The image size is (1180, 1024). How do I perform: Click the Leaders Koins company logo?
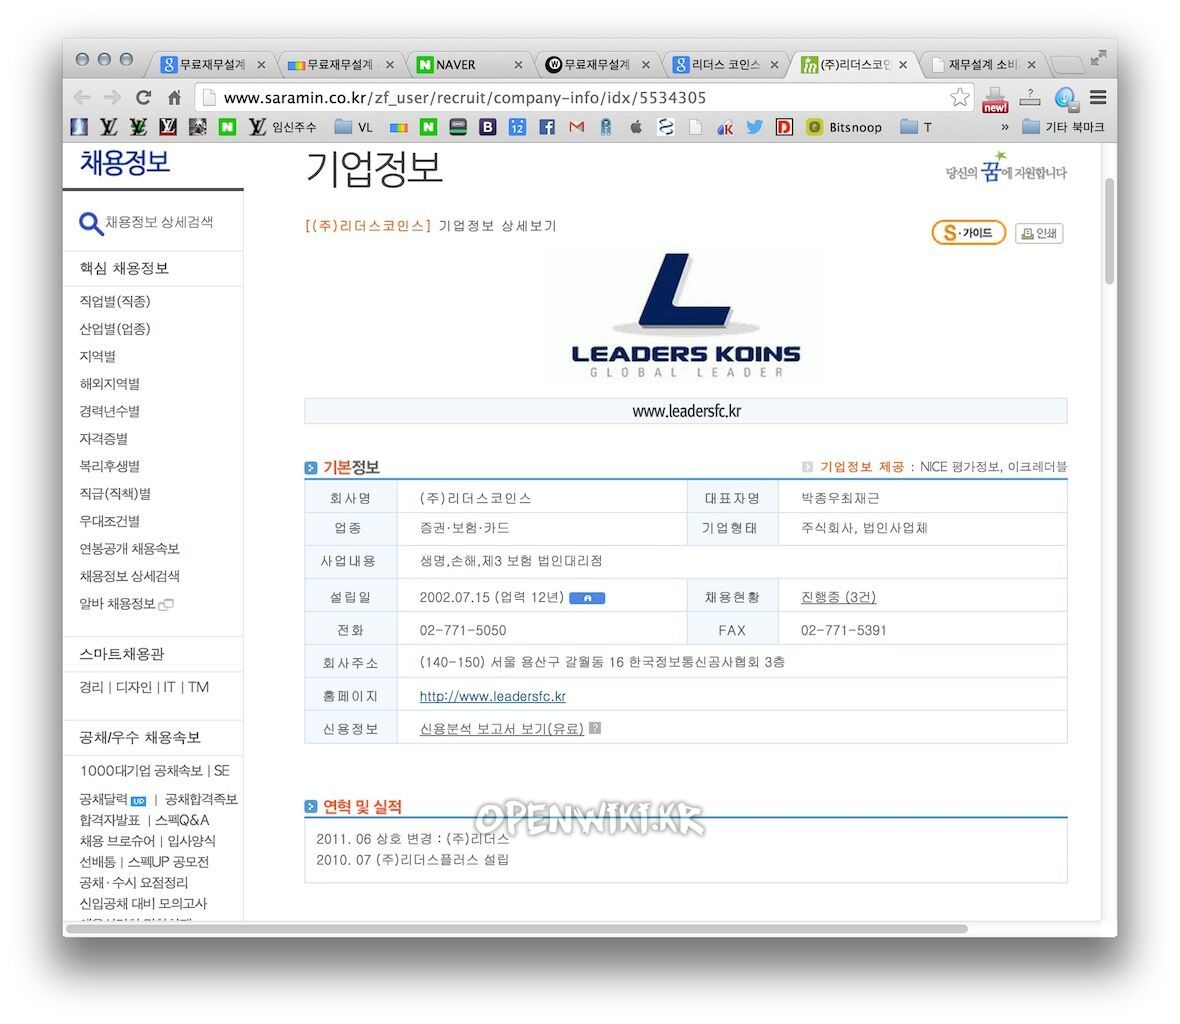click(686, 316)
